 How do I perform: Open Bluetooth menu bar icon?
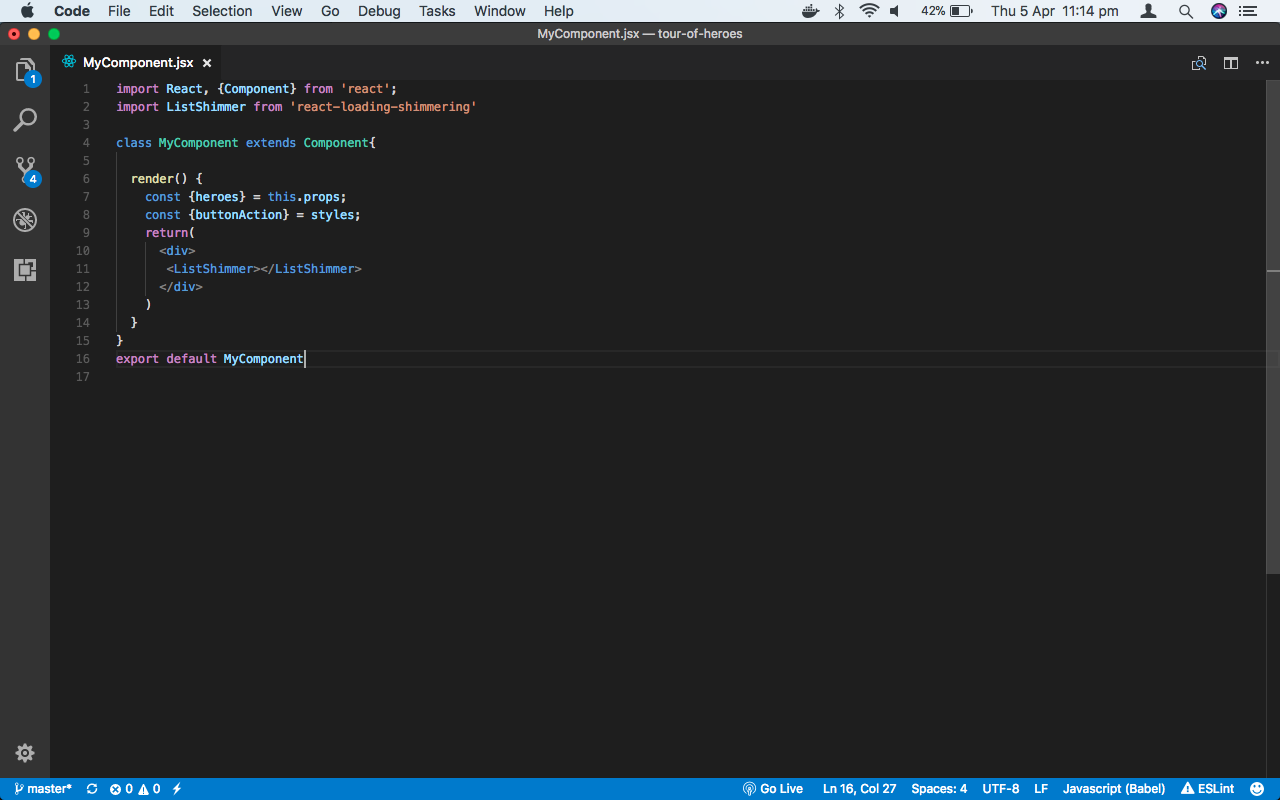(840, 11)
